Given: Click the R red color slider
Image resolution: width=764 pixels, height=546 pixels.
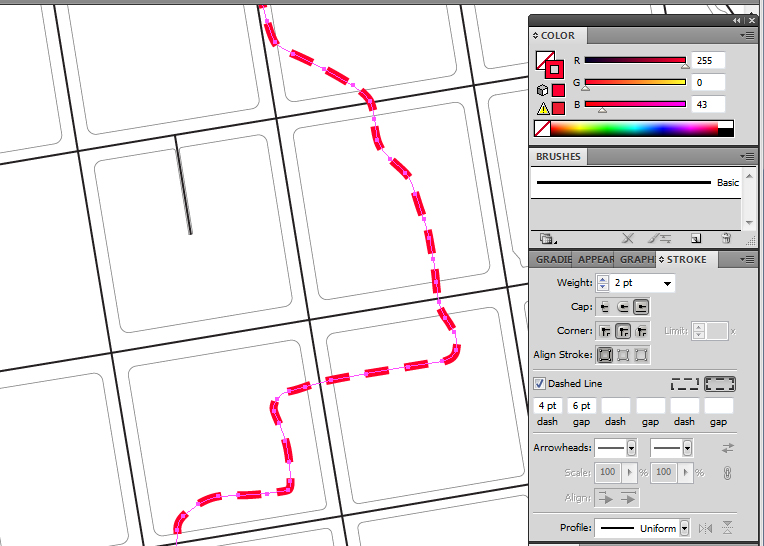Looking at the screenshot, I should [635, 60].
